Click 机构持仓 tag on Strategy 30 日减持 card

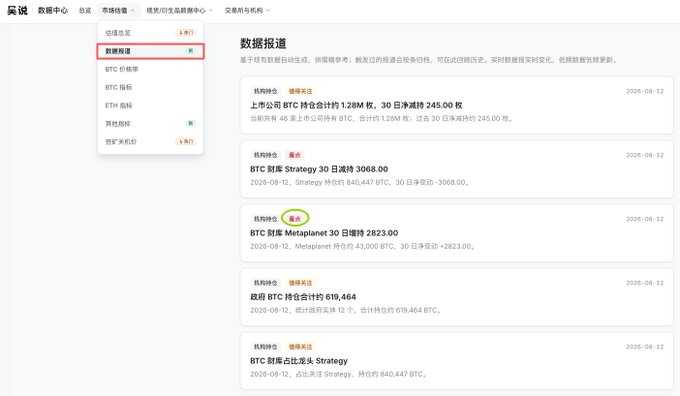coord(265,155)
